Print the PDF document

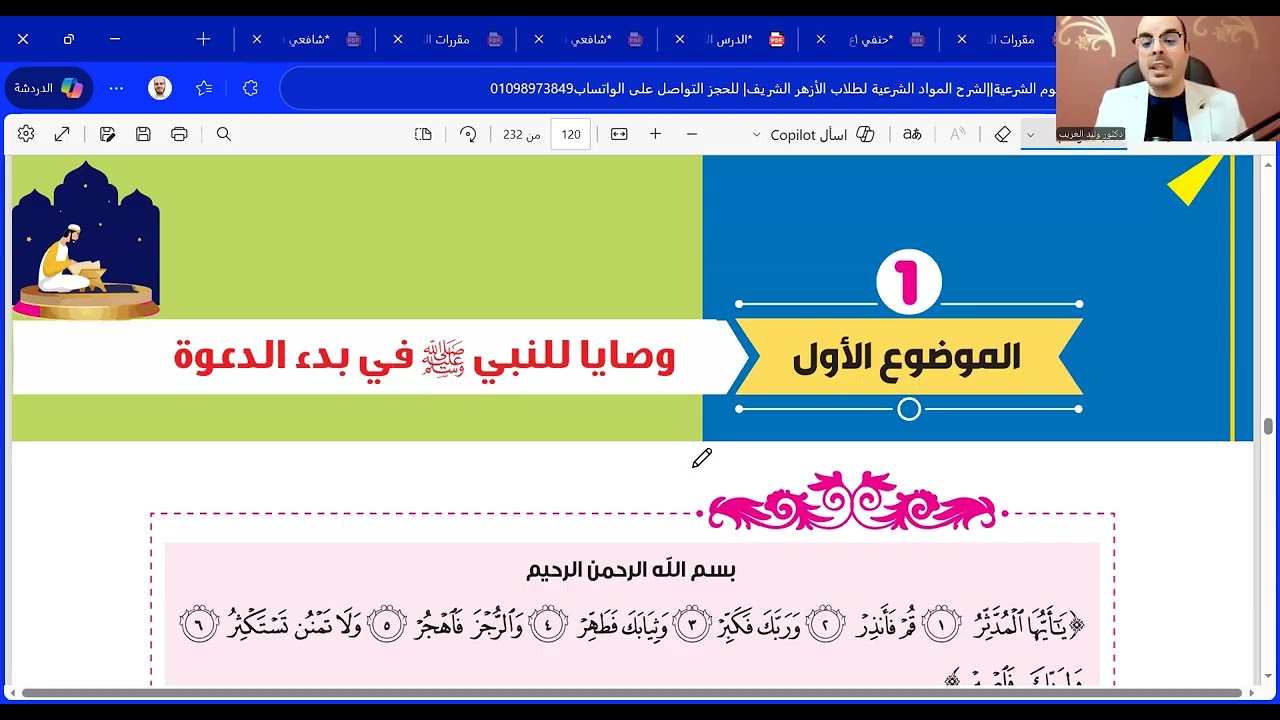click(x=179, y=134)
